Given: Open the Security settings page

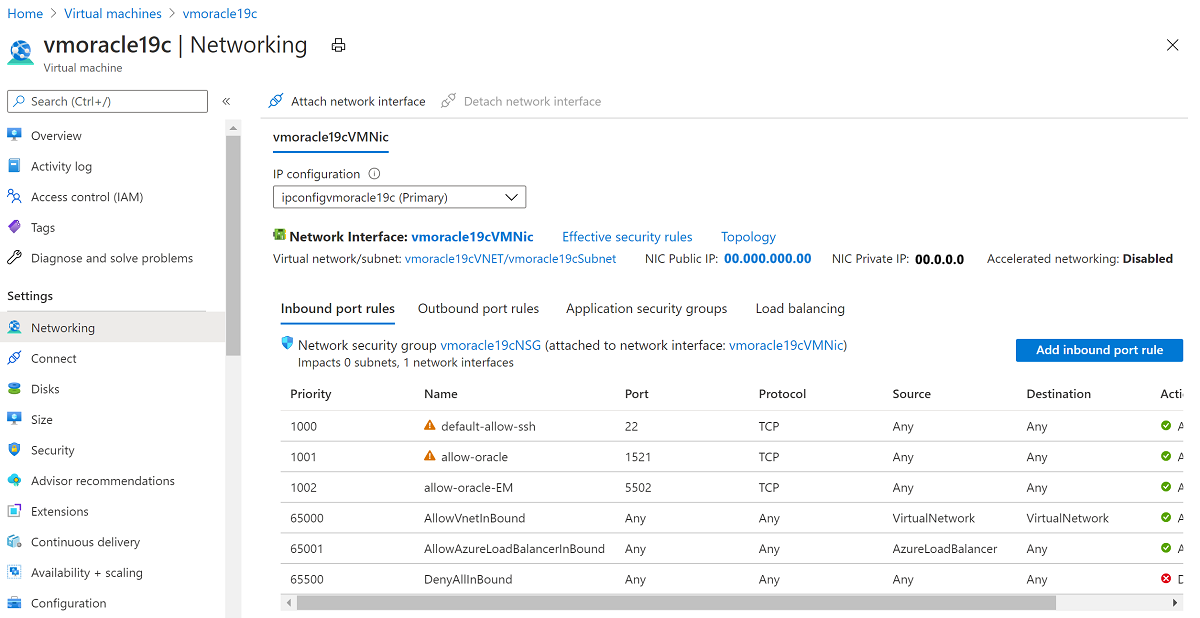Looking at the screenshot, I should click(55, 449).
